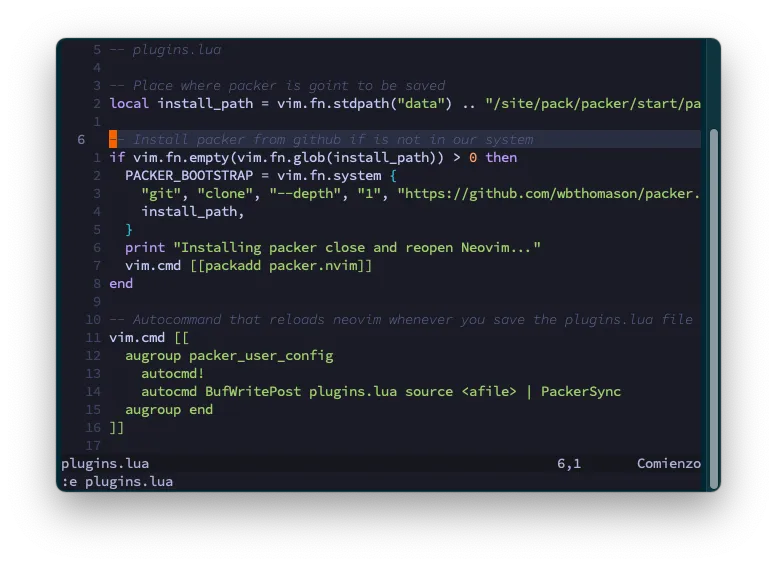The height and width of the screenshot is (566, 777).
Task: Click 'augroup end' on line 15
Action: click(x=169, y=410)
